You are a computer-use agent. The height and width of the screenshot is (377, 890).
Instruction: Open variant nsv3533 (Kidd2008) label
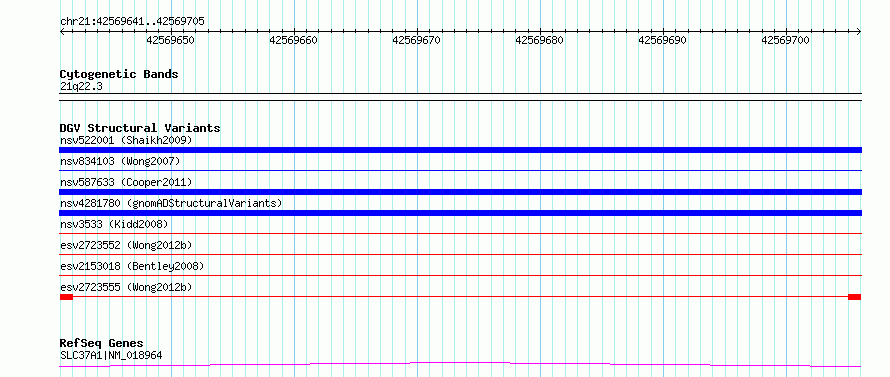(x=114, y=224)
